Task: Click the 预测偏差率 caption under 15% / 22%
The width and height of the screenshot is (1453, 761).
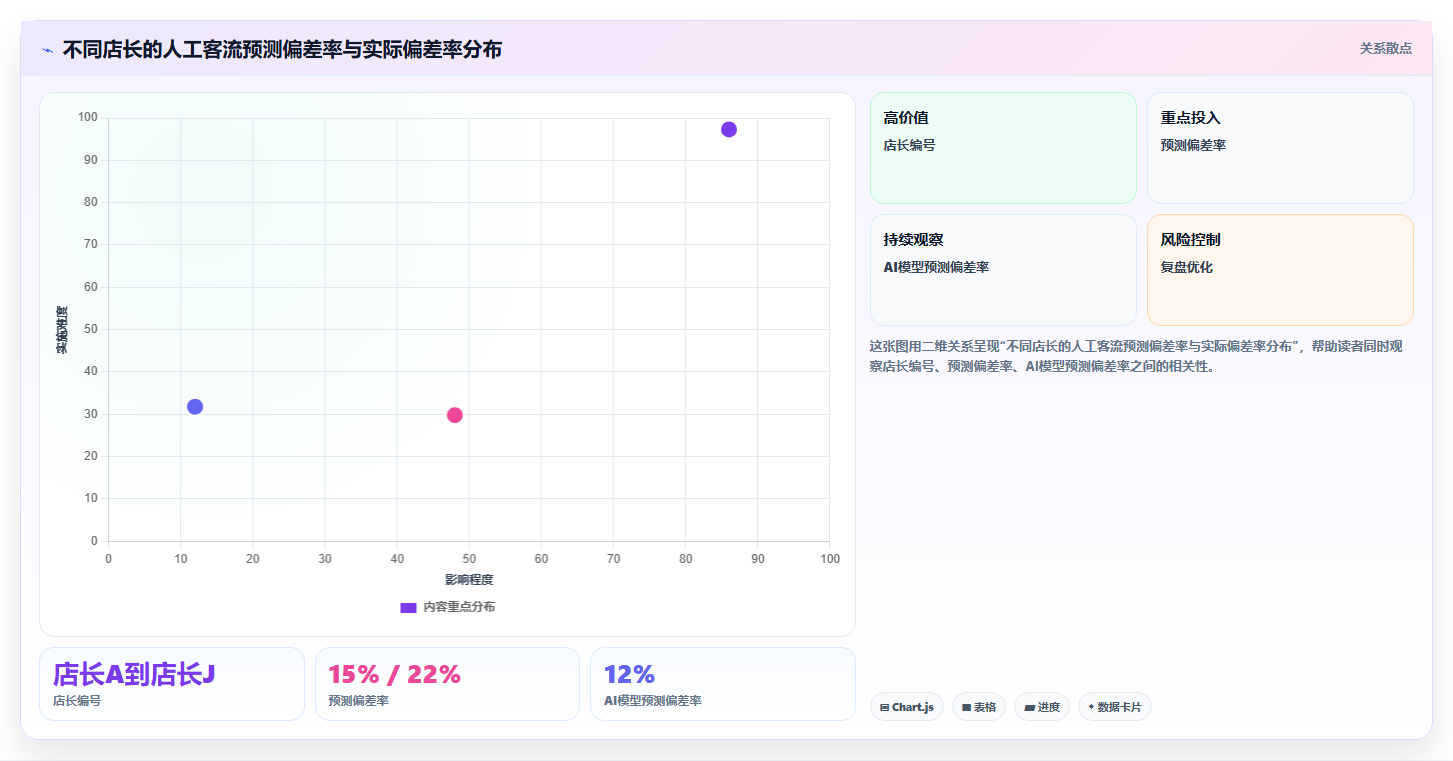Action: [x=358, y=701]
